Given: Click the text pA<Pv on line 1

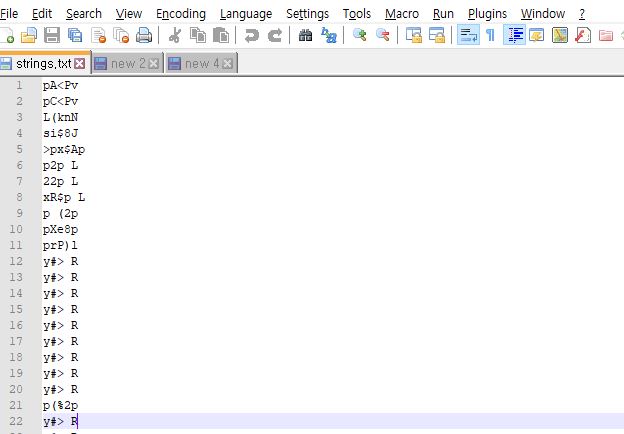Looking at the screenshot, I should pyautogui.click(x=60, y=86).
